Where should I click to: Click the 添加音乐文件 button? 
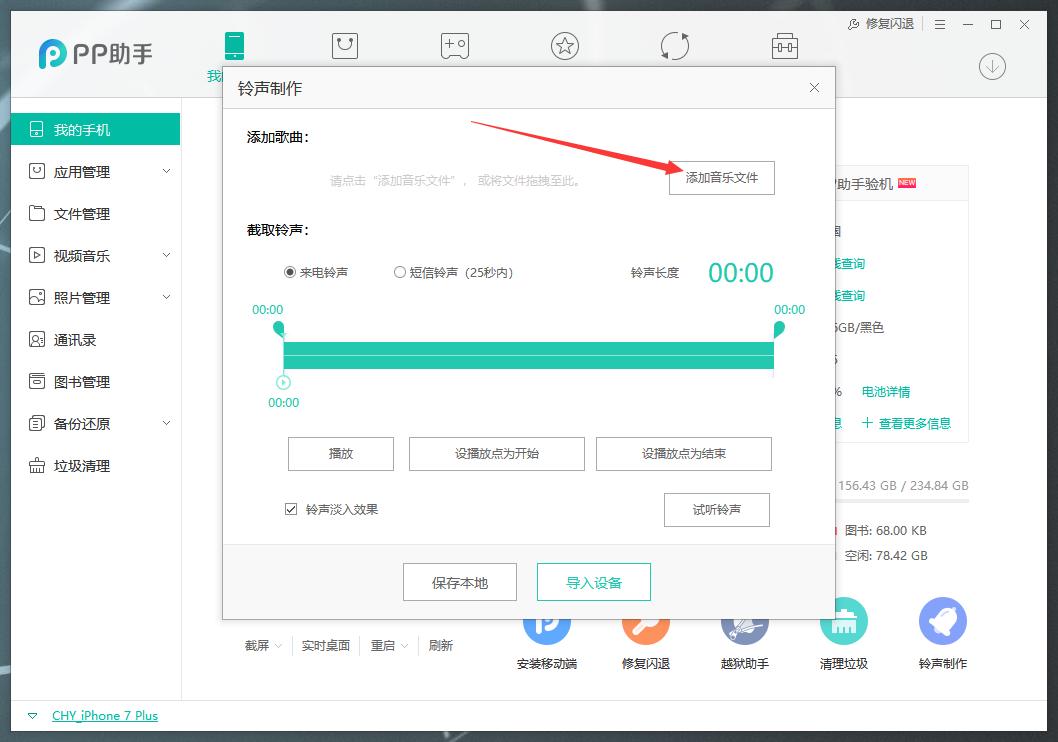coord(721,178)
